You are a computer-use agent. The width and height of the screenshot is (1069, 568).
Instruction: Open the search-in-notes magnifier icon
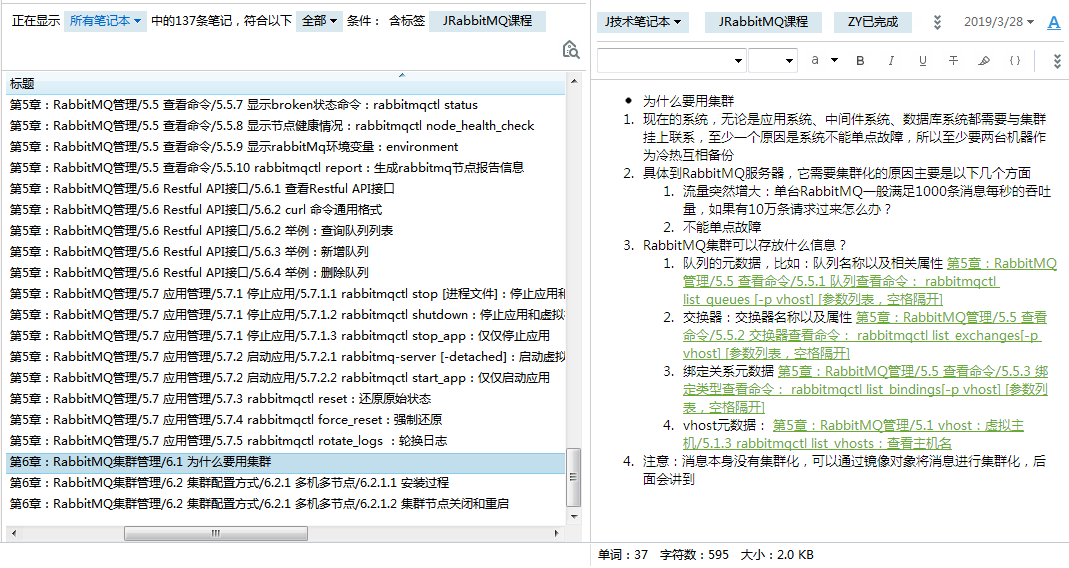[571, 49]
